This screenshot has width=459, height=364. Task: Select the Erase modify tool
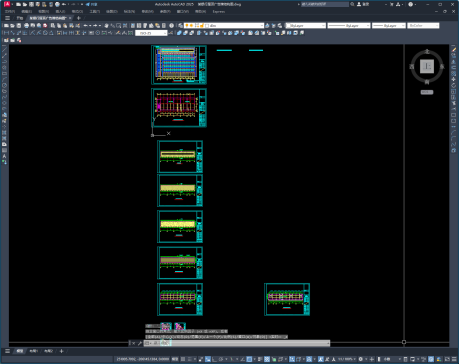point(454,50)
